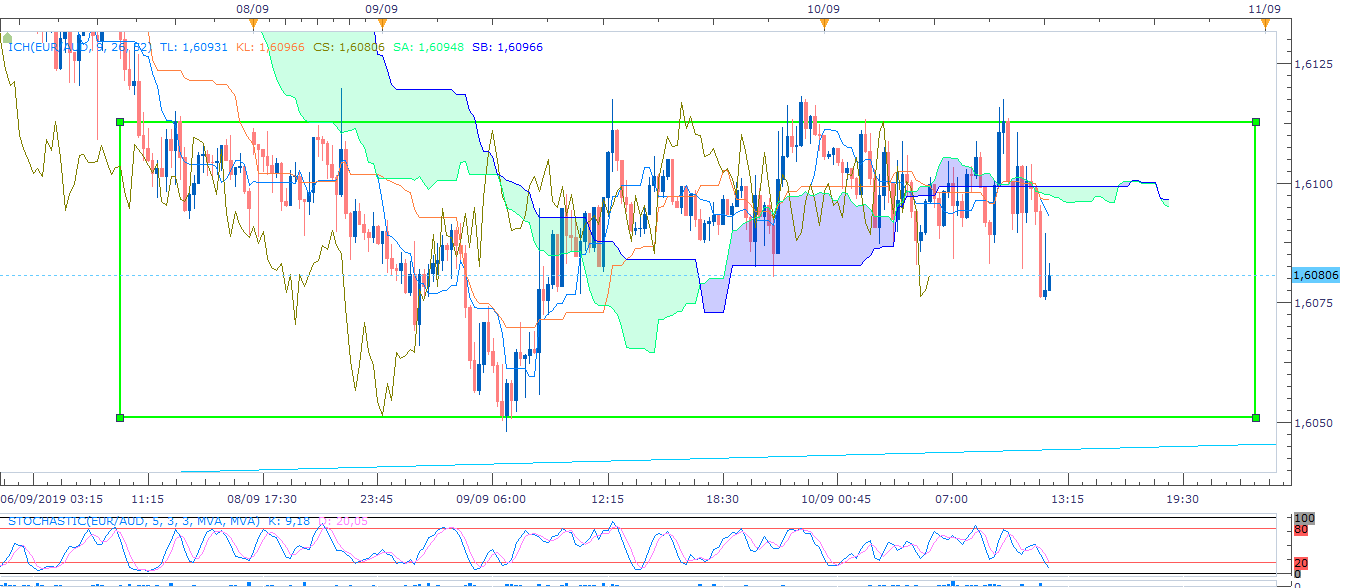
Task: Click the 18:30 time axis label
Action: point(722,498)
